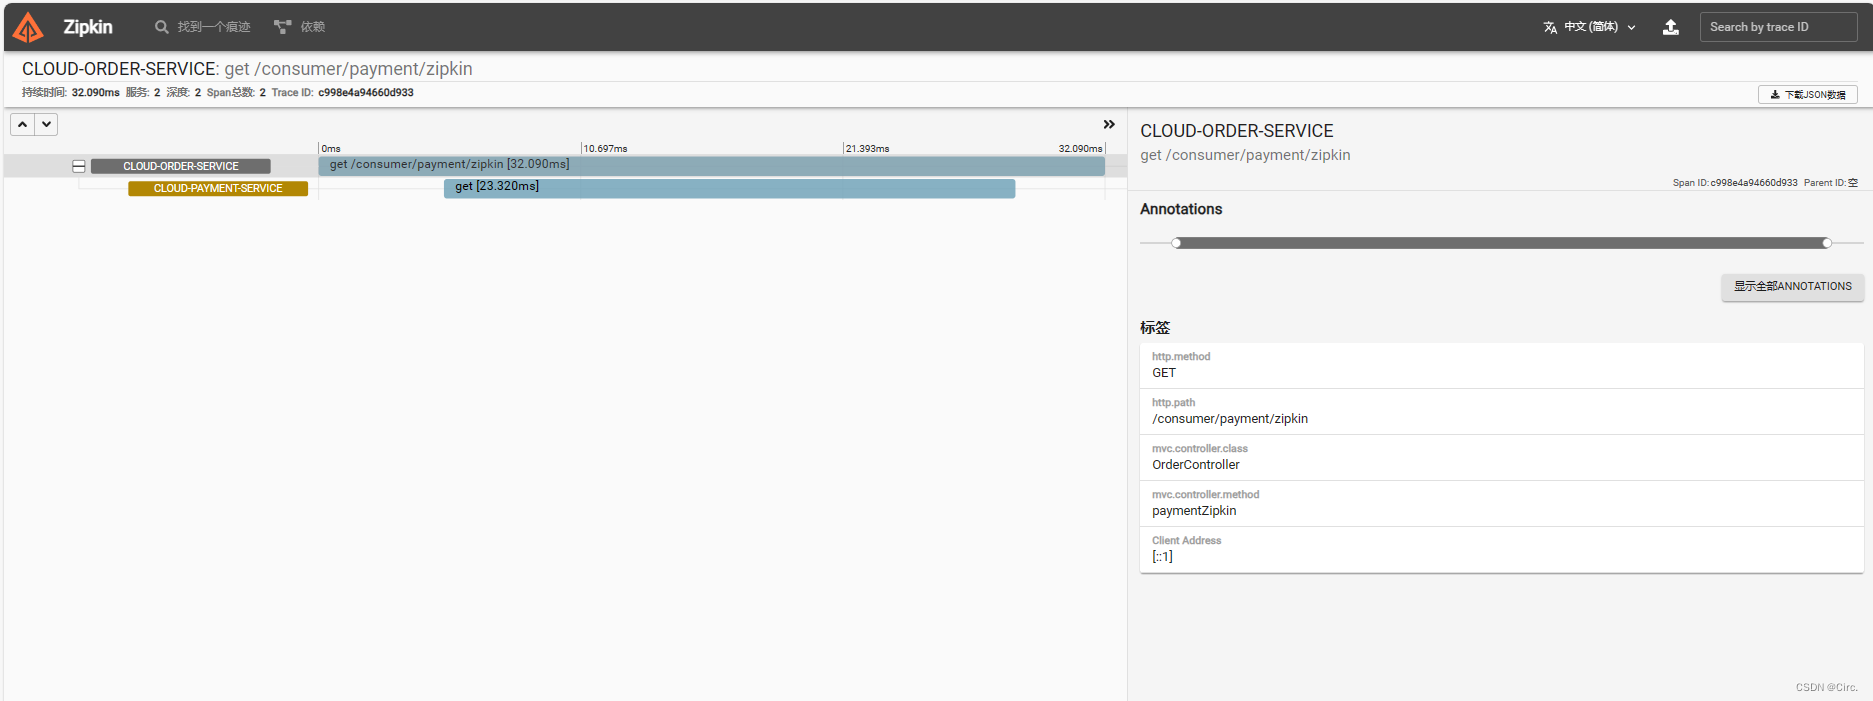Click the right annotation slider handle
1873x701 pixels.
[1826, 243]
